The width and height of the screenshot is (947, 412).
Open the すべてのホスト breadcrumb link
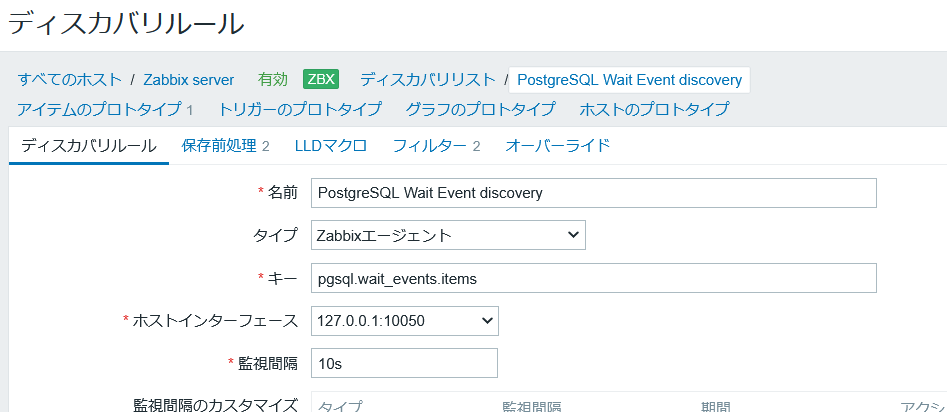pyautogui.click(x=69, y=79)
